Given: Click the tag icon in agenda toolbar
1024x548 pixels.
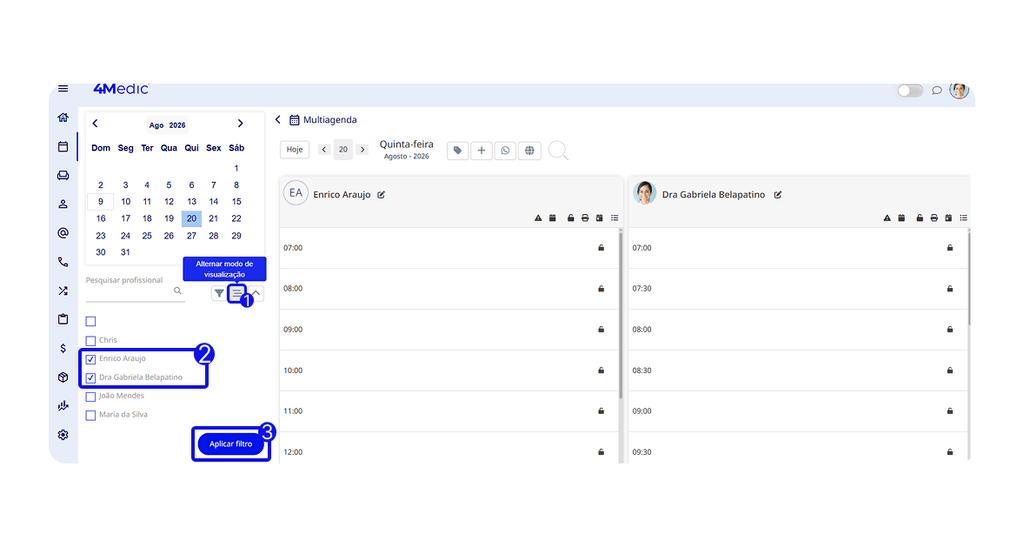Looking at the screenshot, I should (x=458, y=151).
